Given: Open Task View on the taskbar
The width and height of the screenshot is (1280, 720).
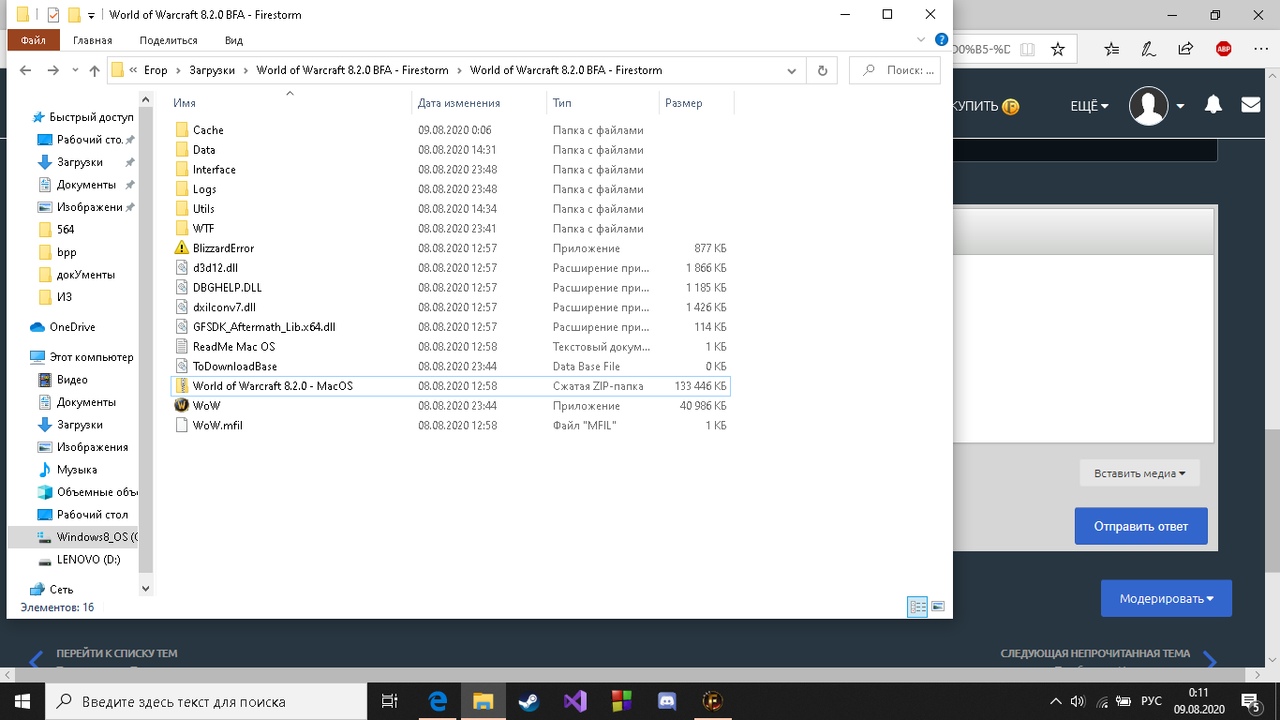Looking at the screenshot, I should click(391, 701).
